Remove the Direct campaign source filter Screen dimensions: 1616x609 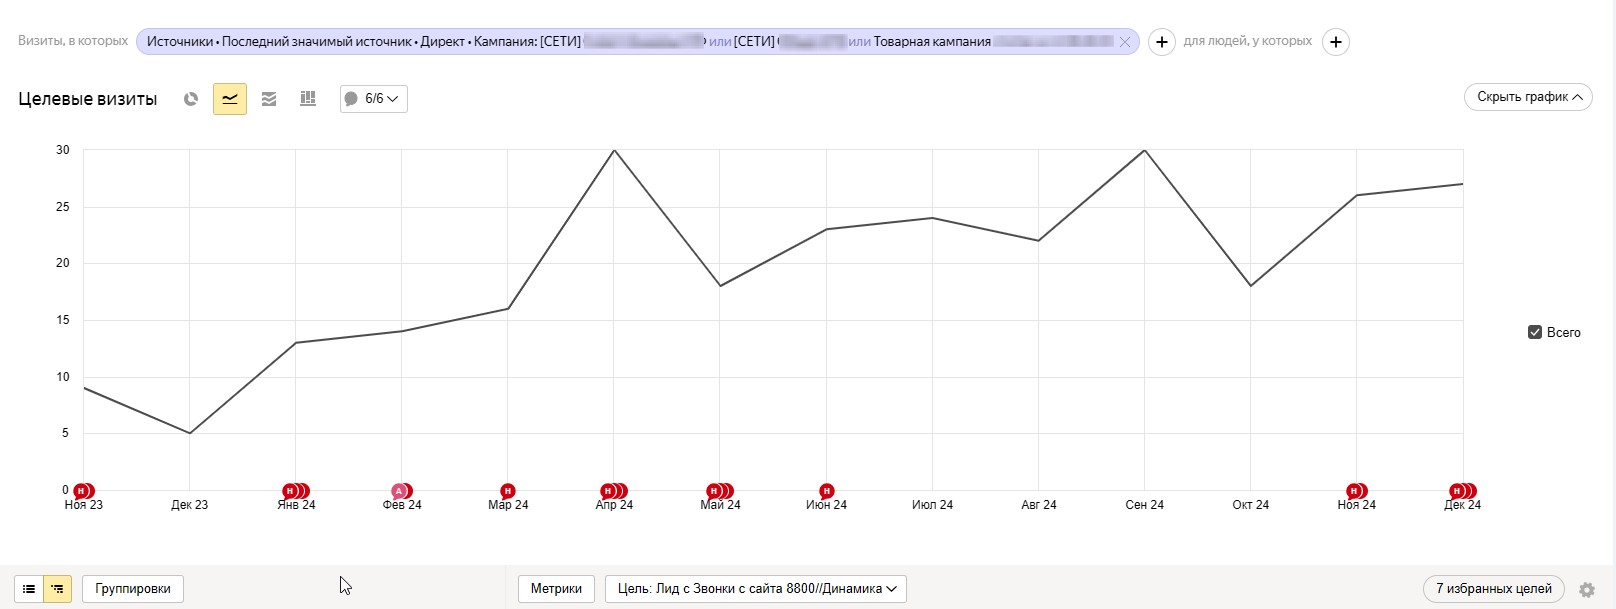[1125, 42]
